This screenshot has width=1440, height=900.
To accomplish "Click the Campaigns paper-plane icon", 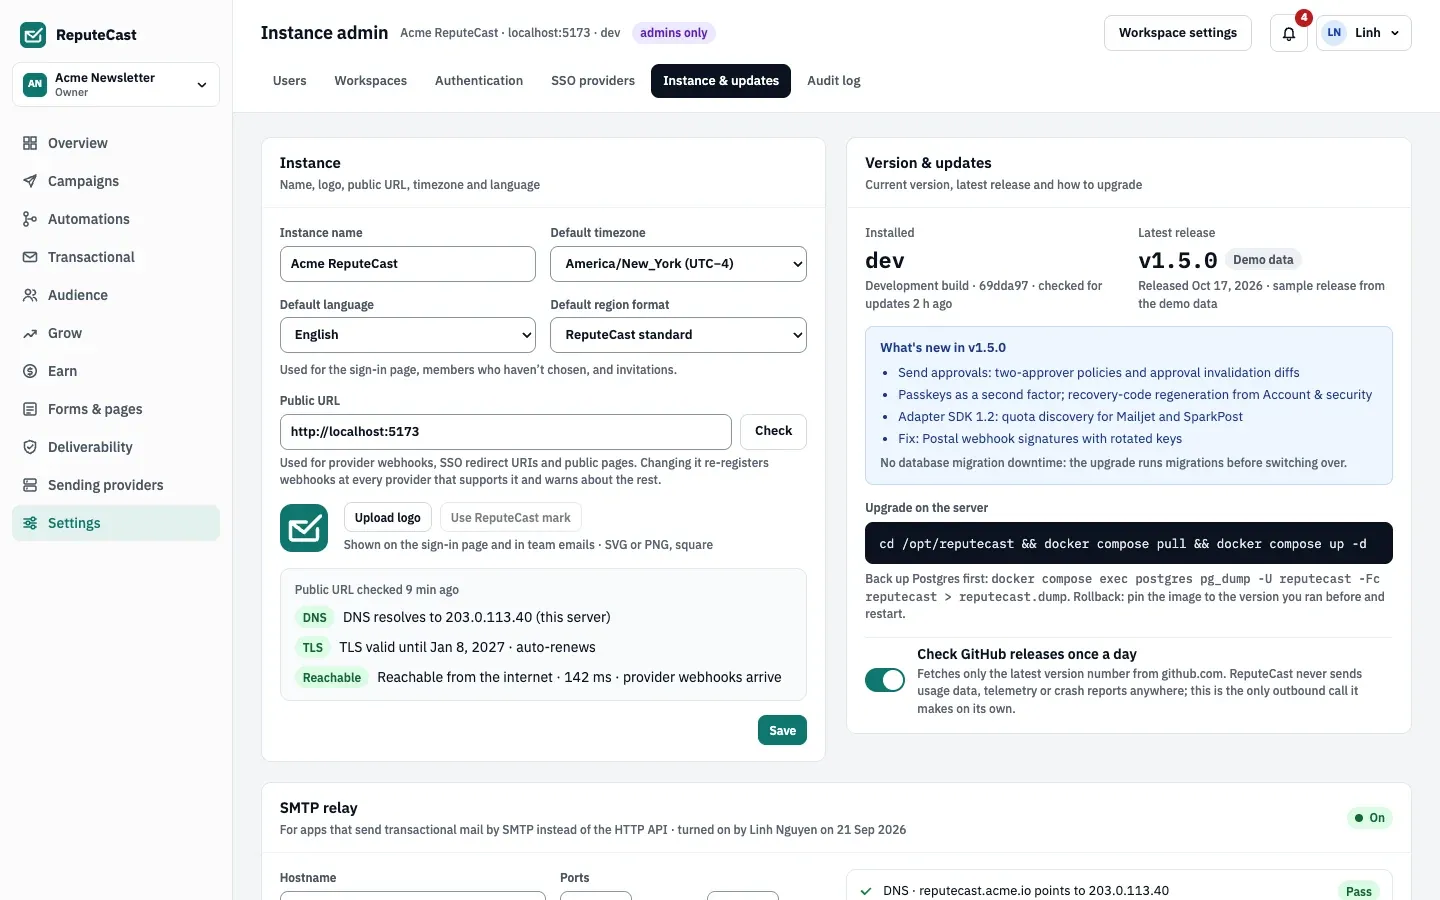I will pyautogui.click(x=30, y=181).
